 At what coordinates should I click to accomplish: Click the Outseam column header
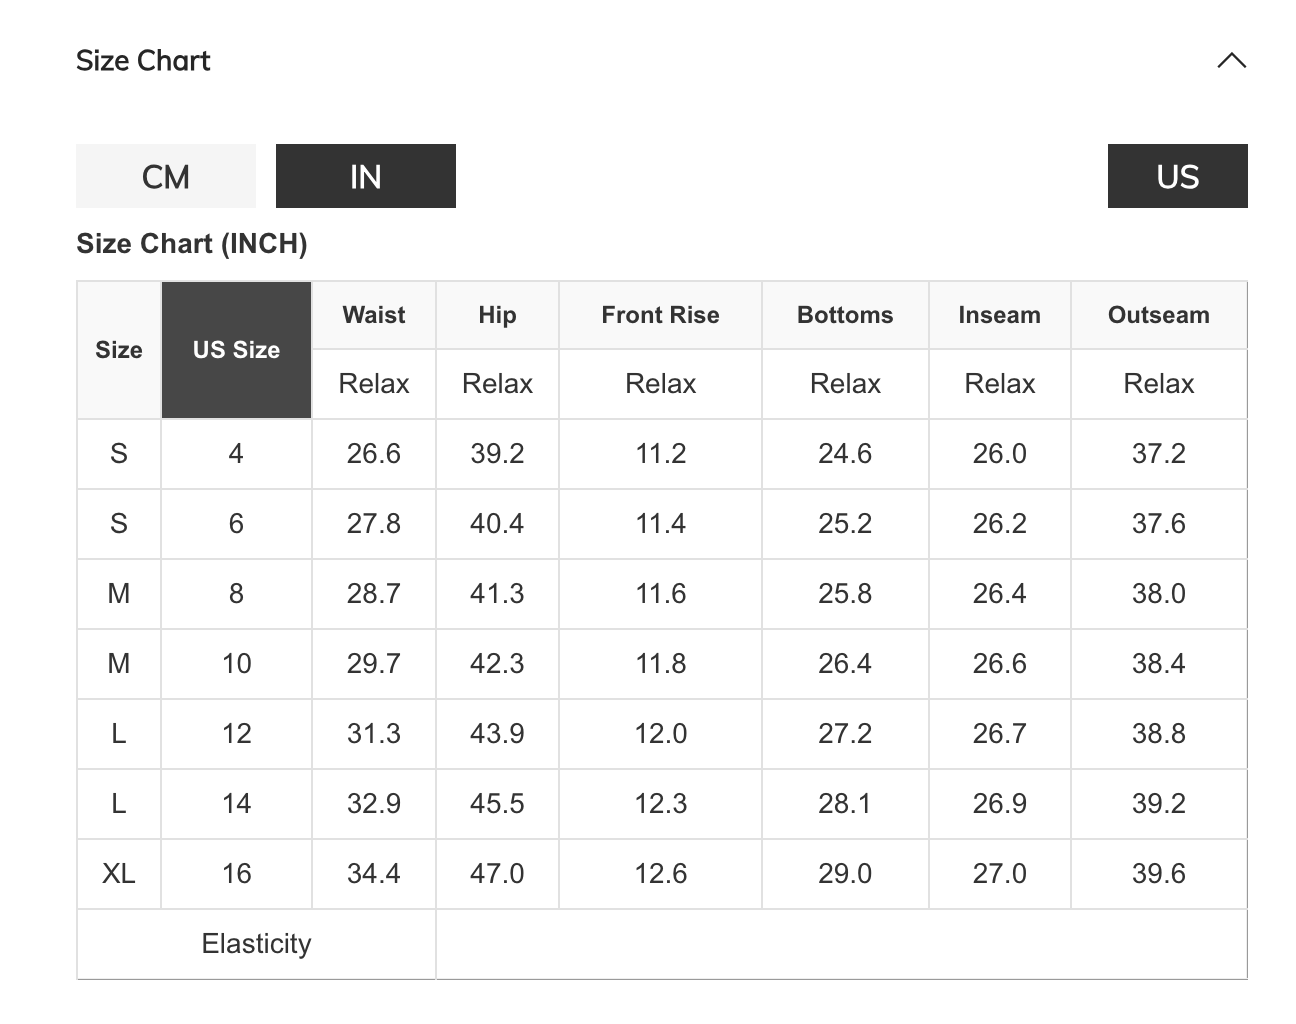point(1158,315)
